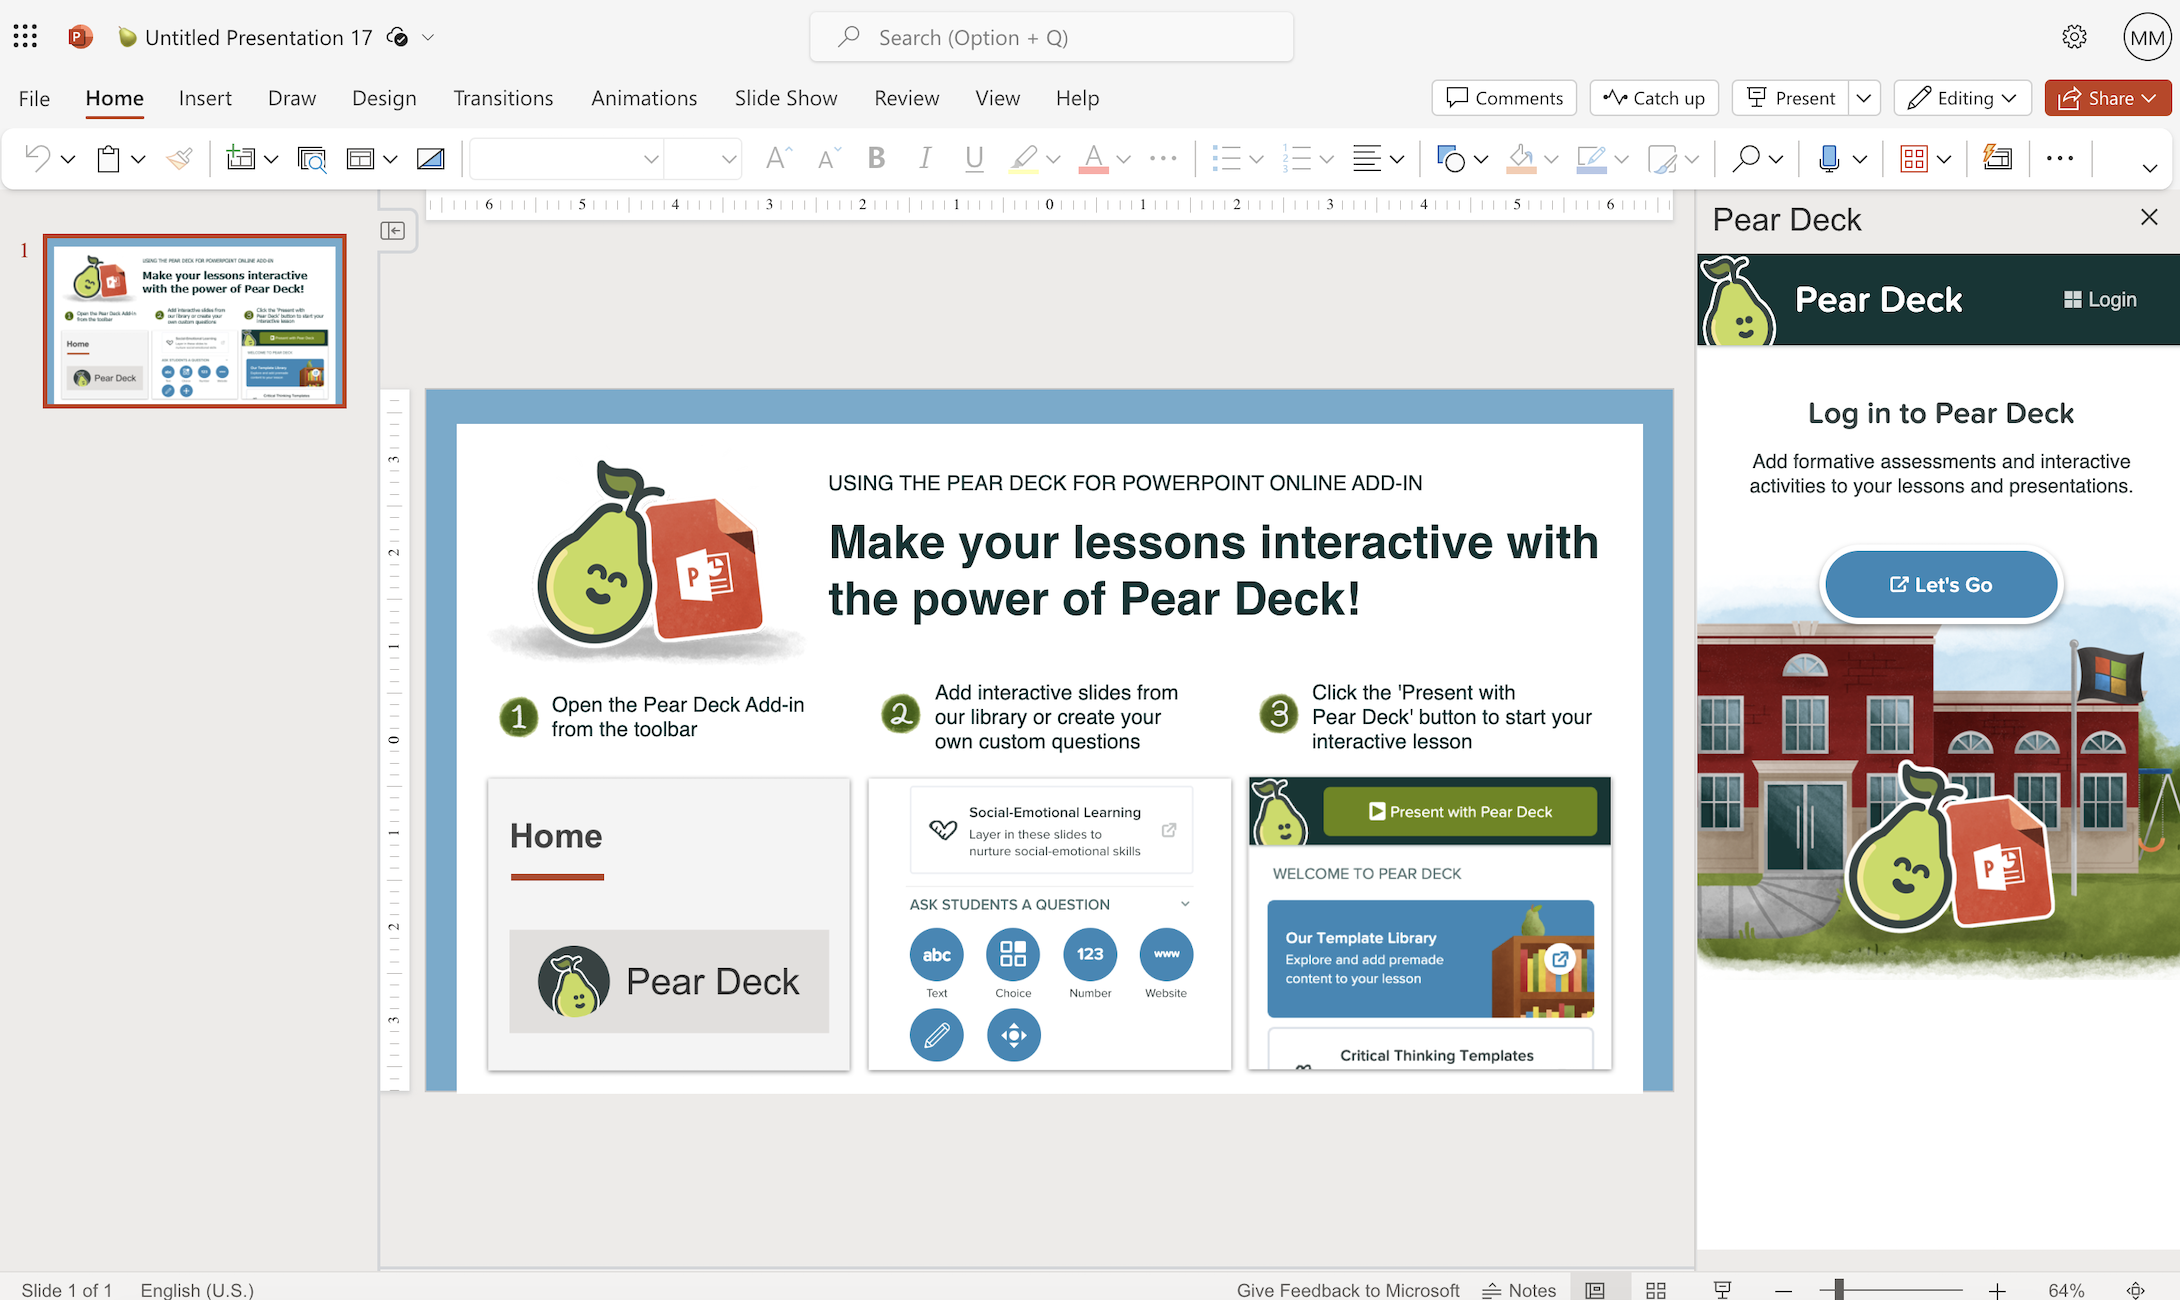
Task: Select the Format Painter tool
Action: [180, 158]
